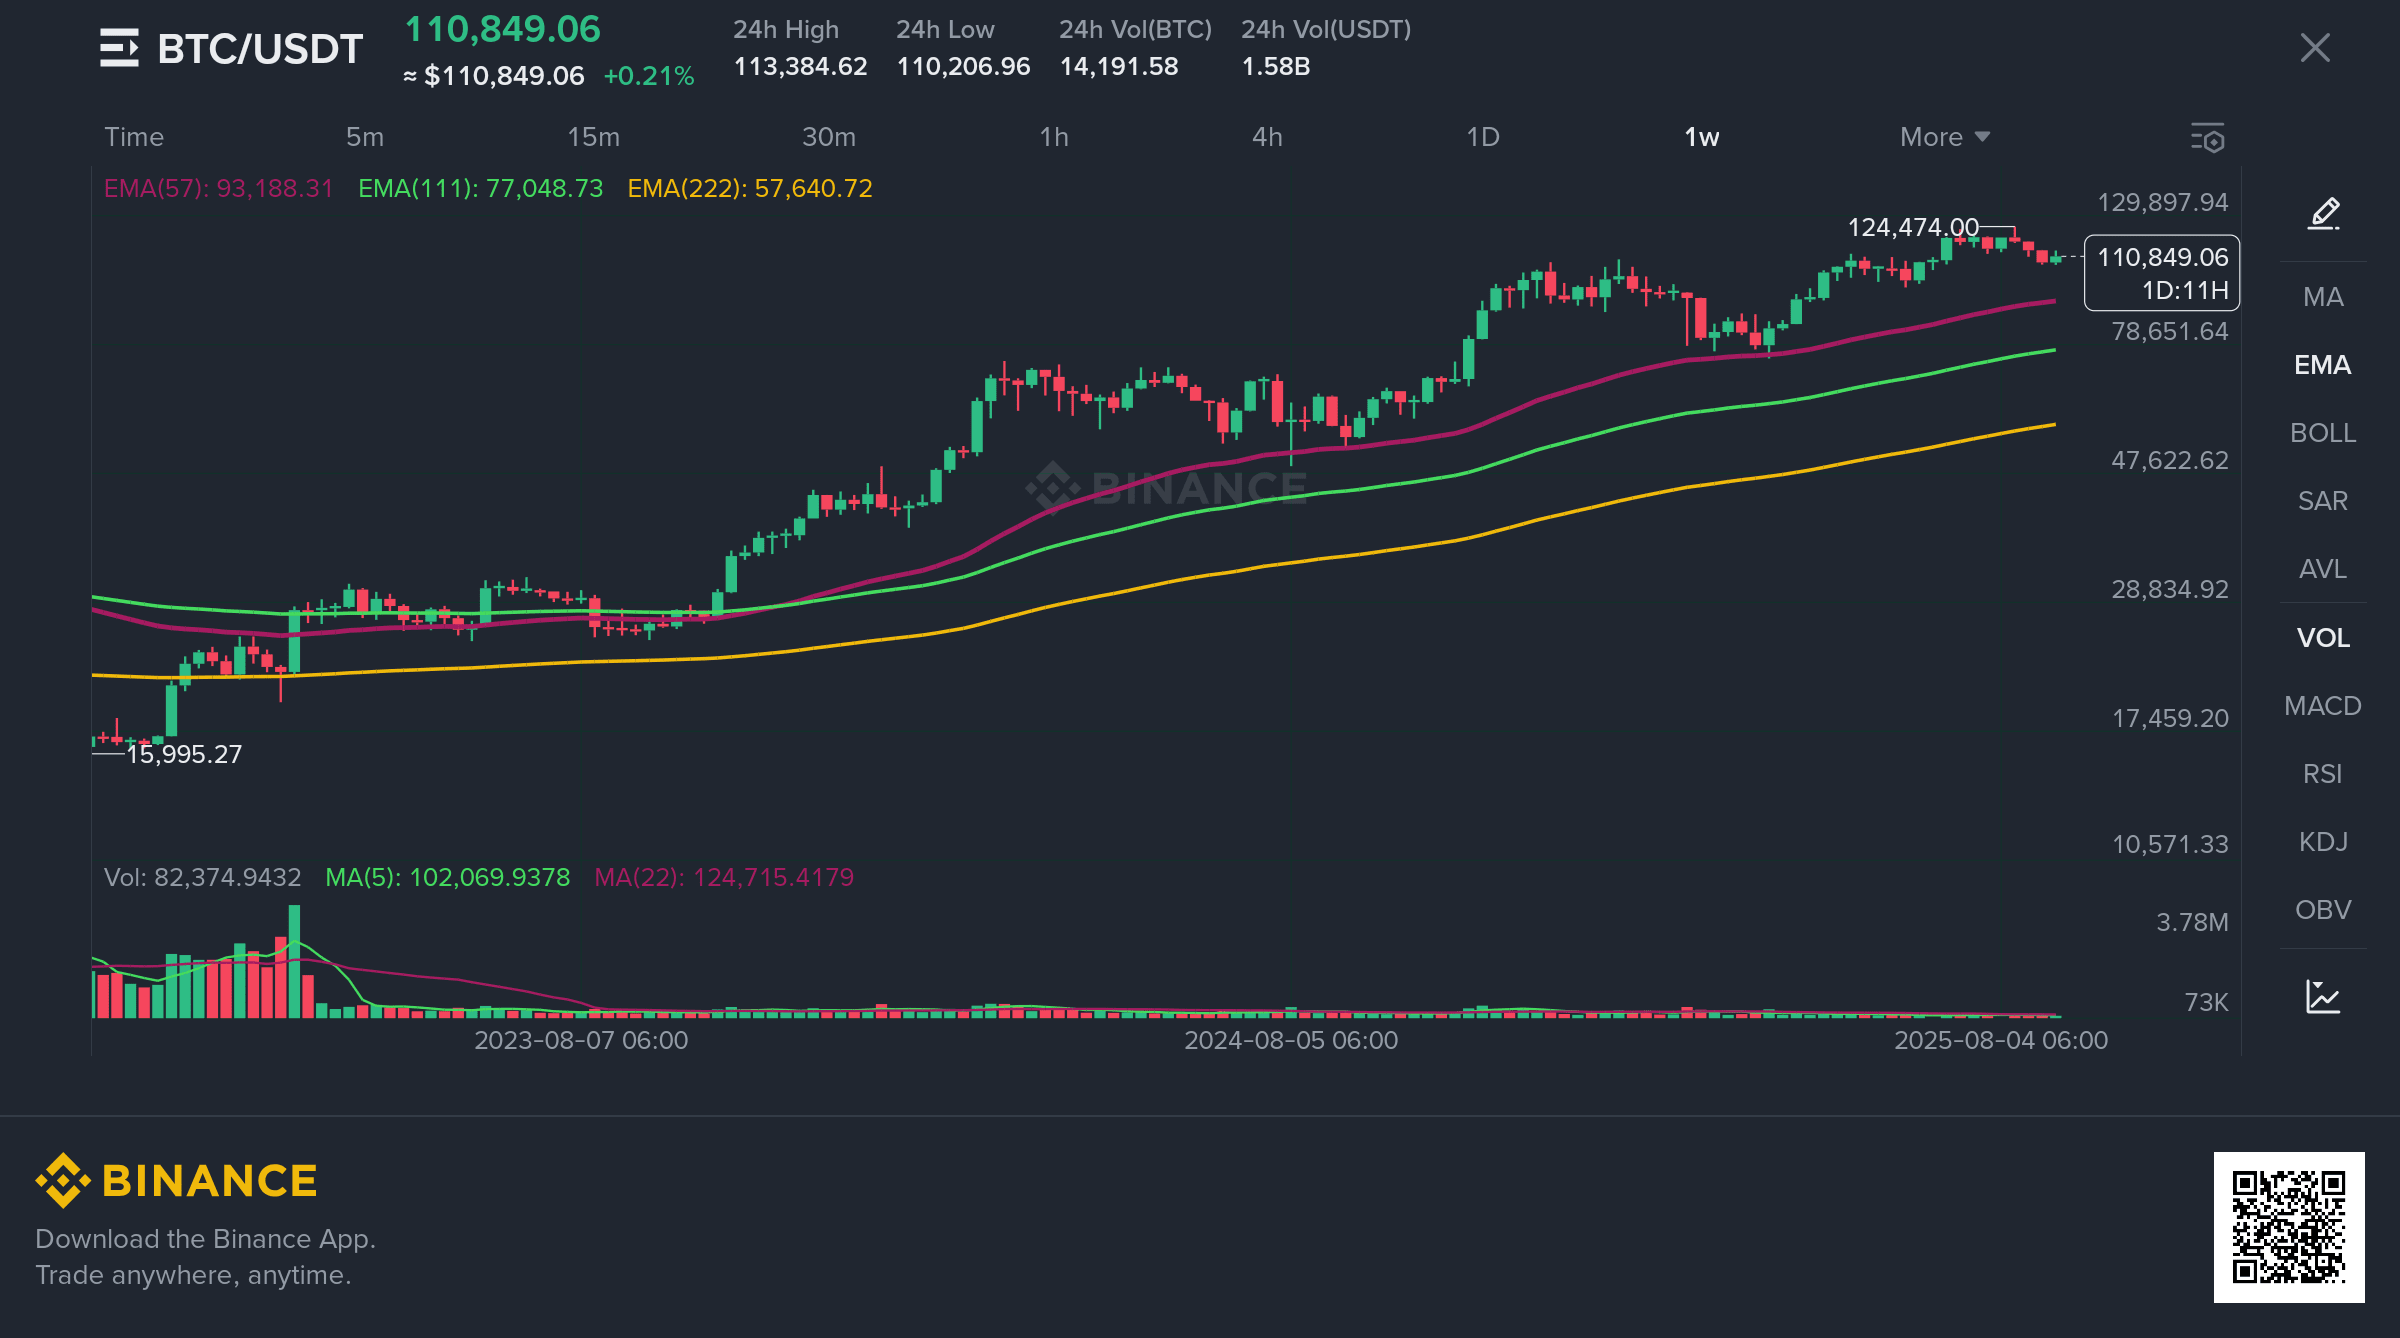
Task: Click the line chart icon in sidebar
Action: pyautogui.click(x=2323, y=997)
